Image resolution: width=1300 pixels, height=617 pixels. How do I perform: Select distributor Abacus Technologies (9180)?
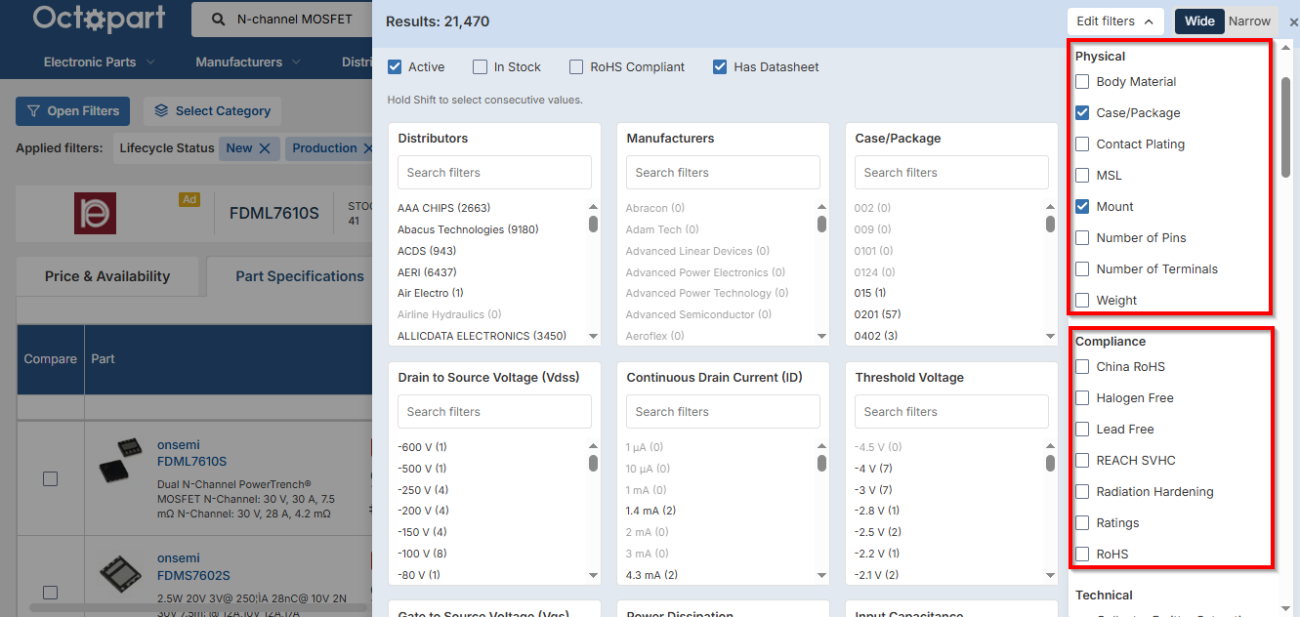(x=468, y=230)
